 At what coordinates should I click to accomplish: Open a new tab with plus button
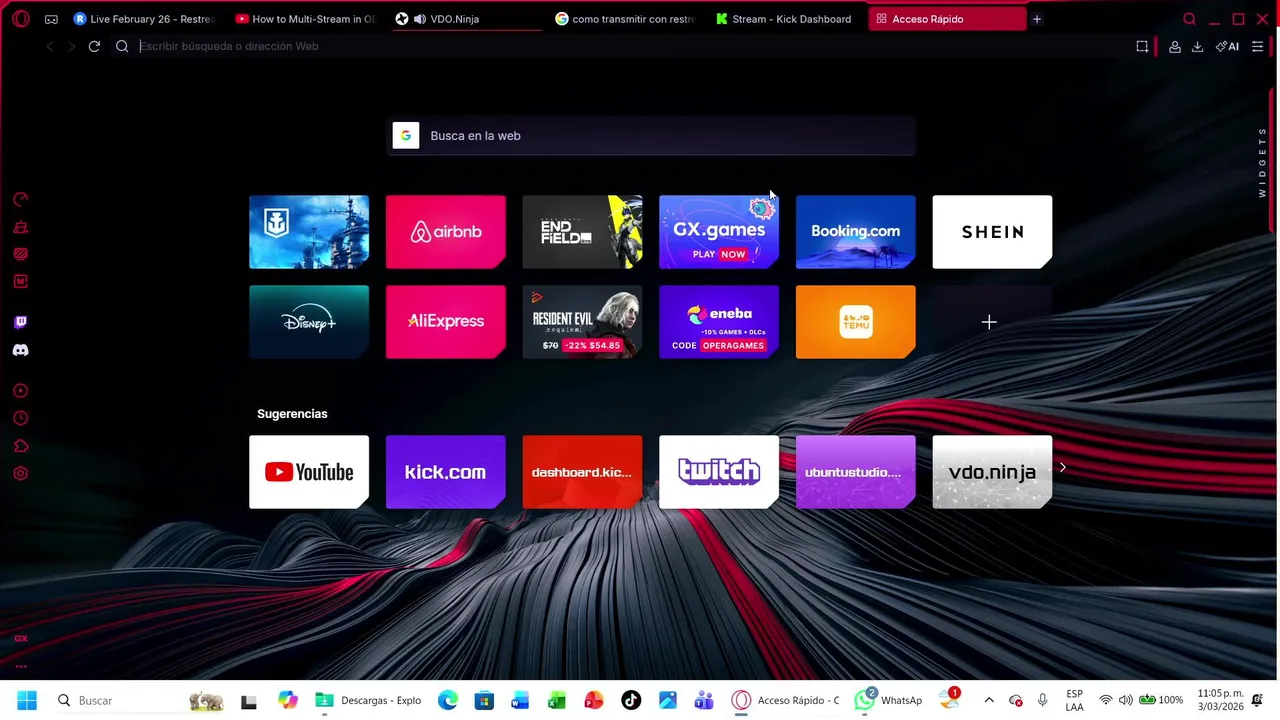(x=1037, y=19)
